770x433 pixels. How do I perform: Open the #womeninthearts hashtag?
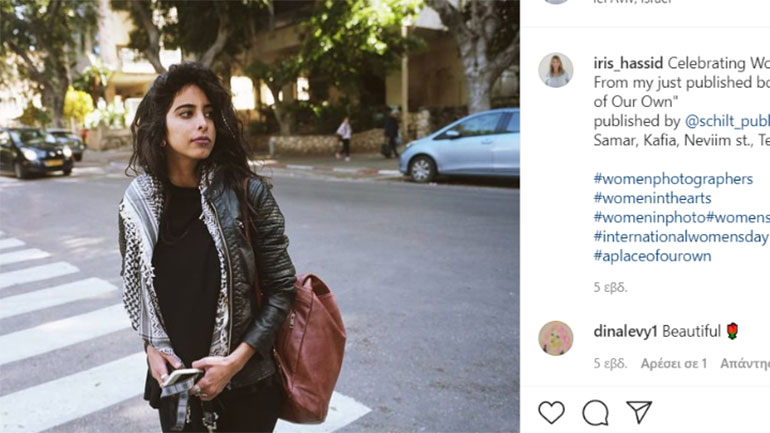click(x=652, y=198)
